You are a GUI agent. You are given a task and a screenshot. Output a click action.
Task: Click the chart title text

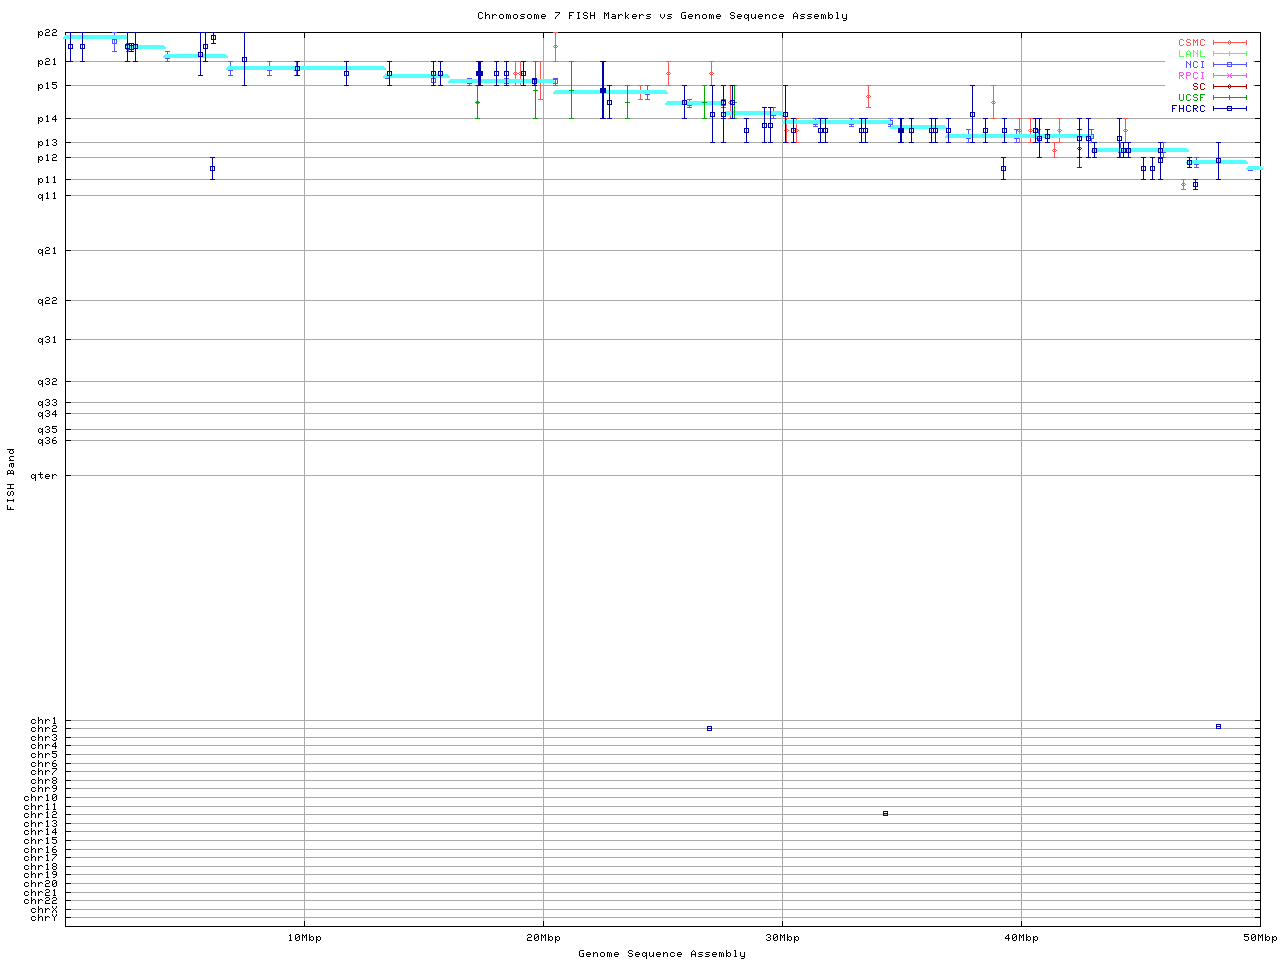tap(662, 16)
